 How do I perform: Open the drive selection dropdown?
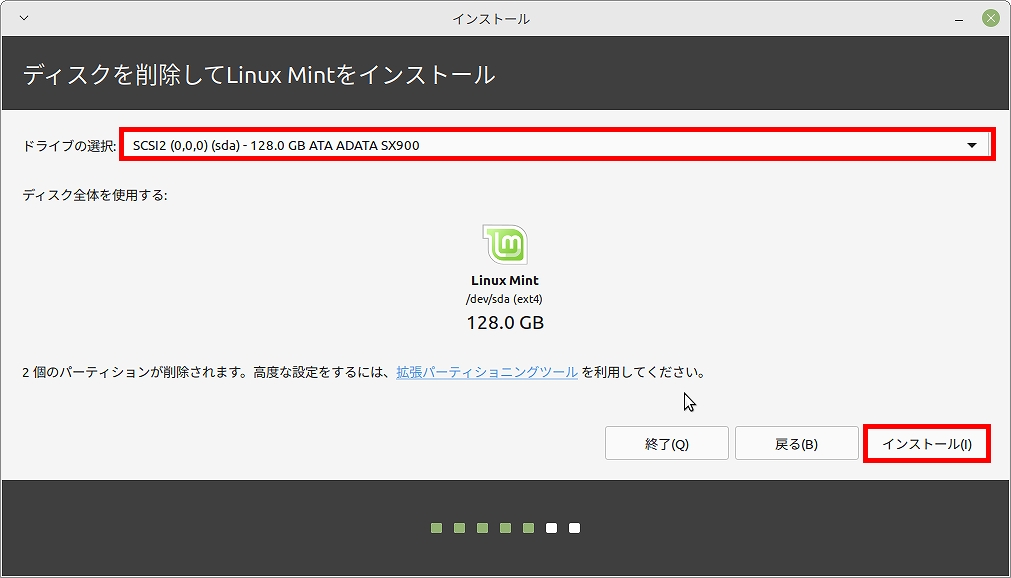(x=556, y=146)
